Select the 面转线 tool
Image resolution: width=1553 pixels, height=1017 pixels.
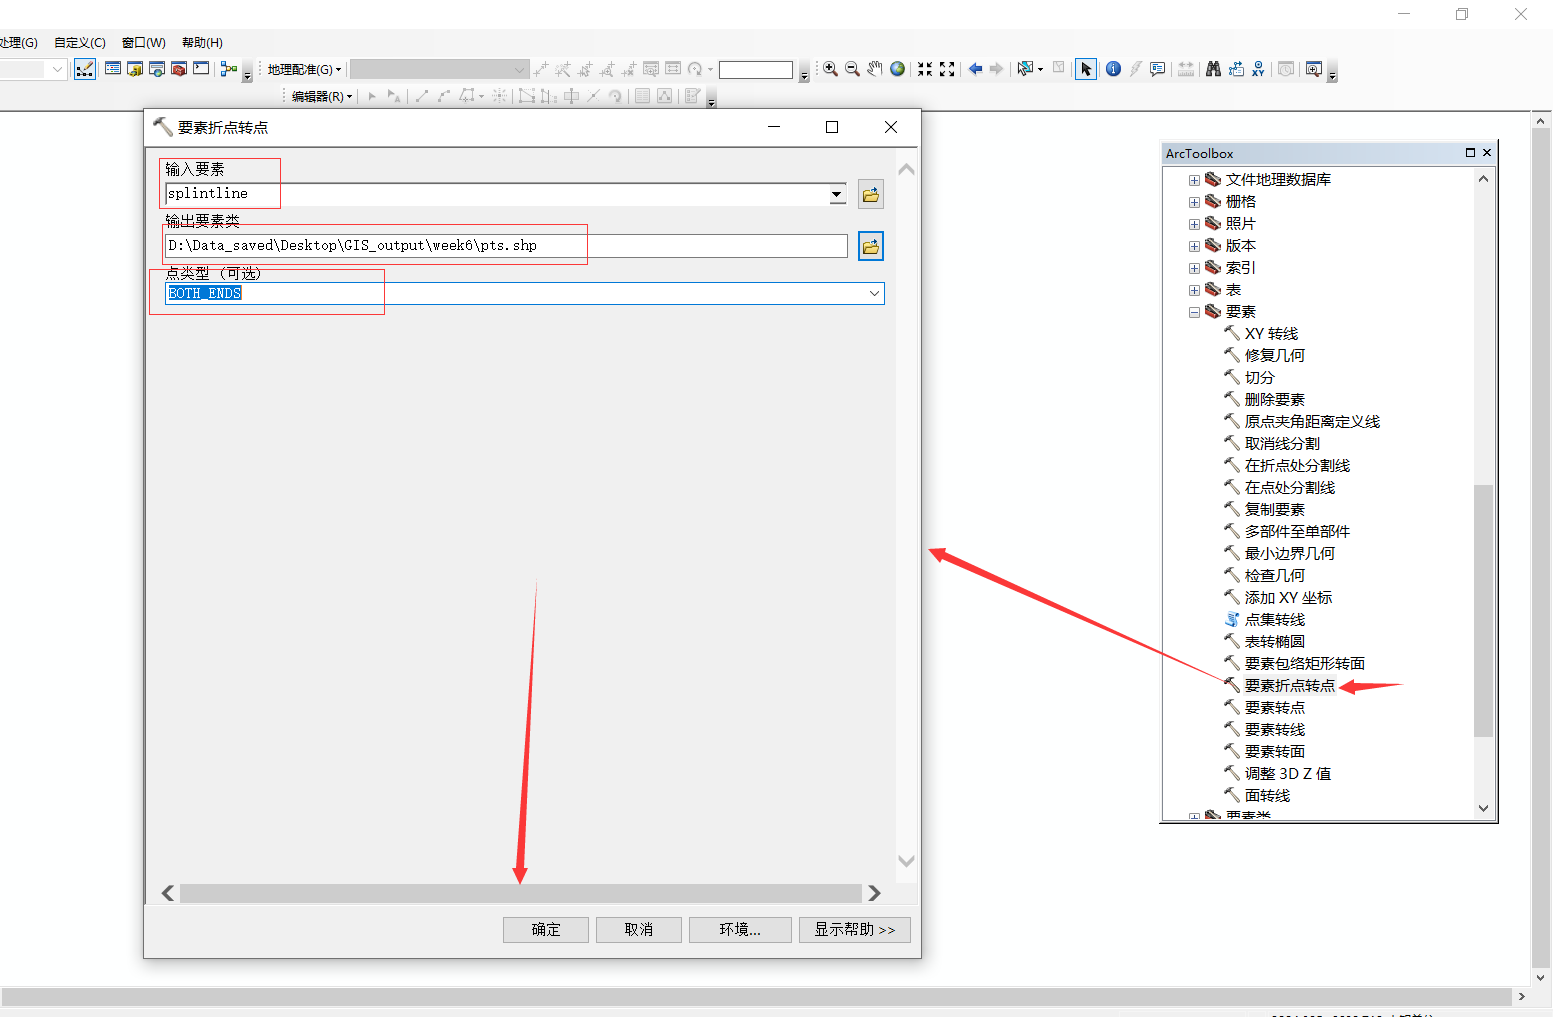(x=1267, y=796)
